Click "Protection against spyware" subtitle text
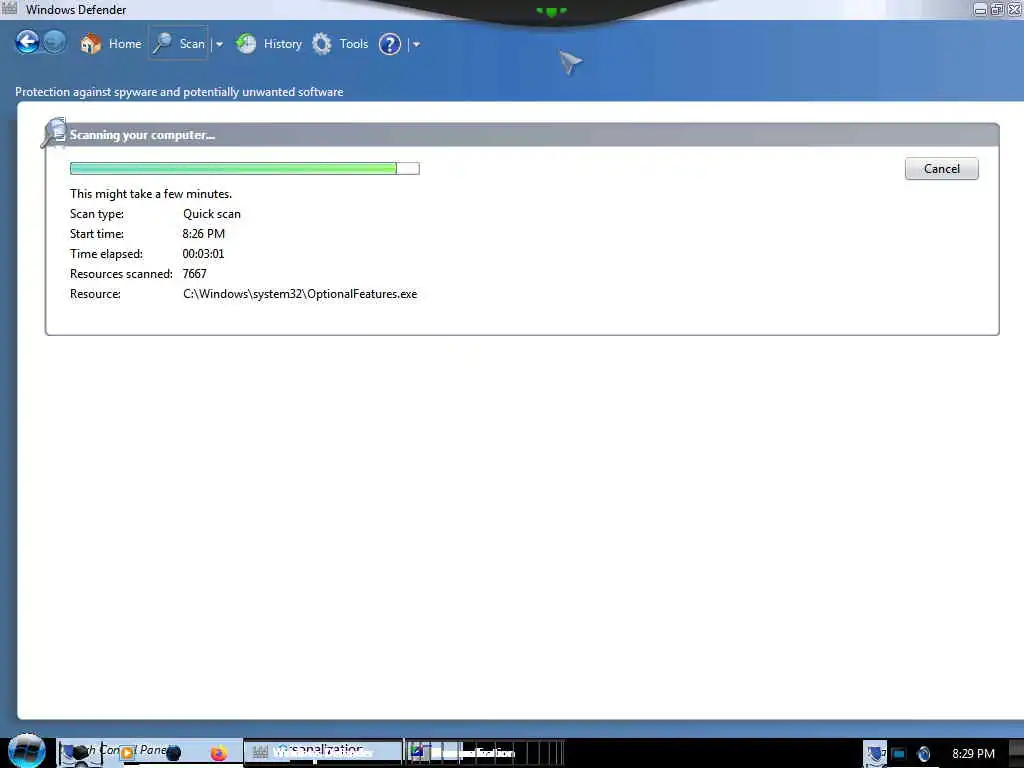Screen dimensions: 1024x768 click(x=179, y=92)
